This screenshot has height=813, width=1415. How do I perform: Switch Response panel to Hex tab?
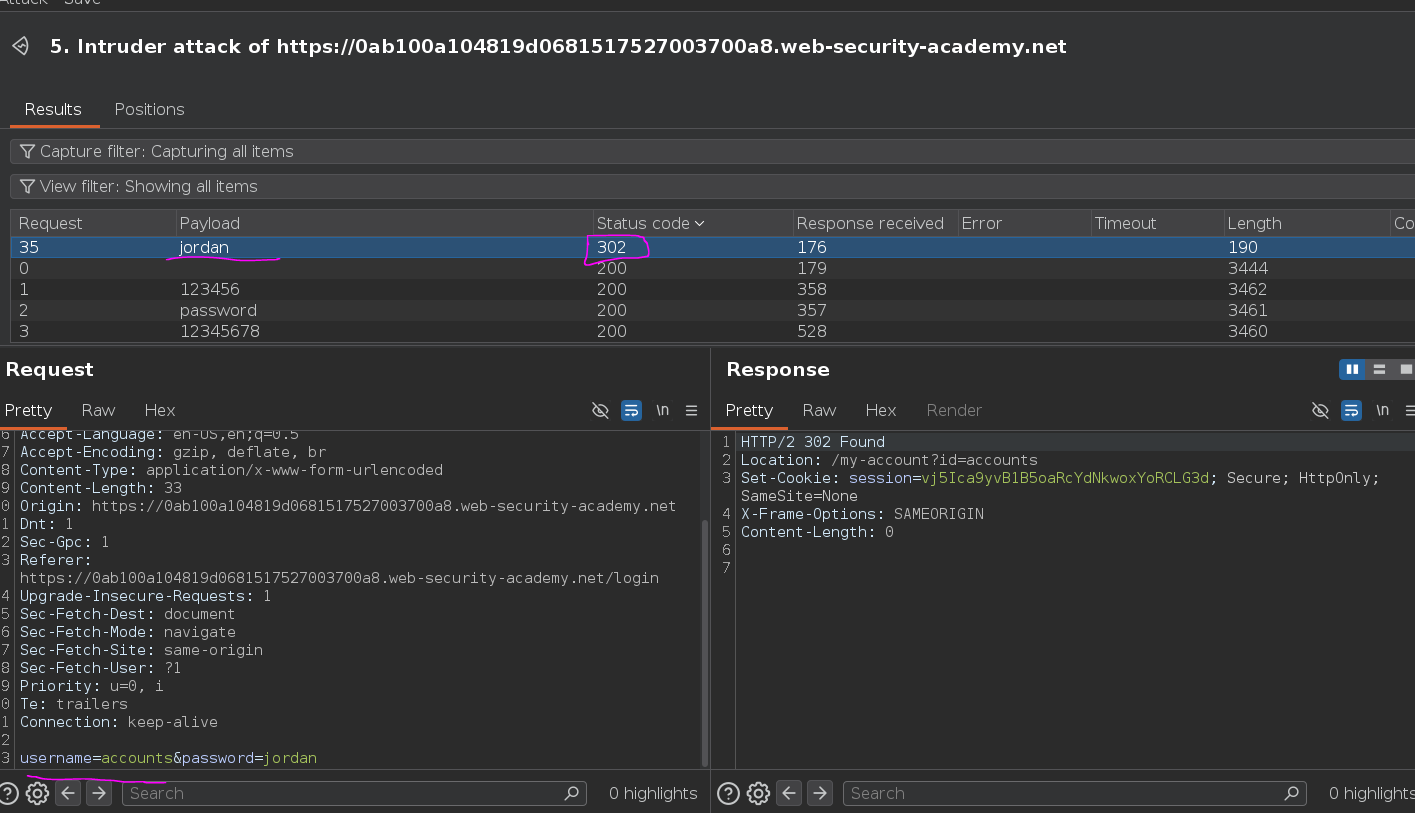point(881,410)
